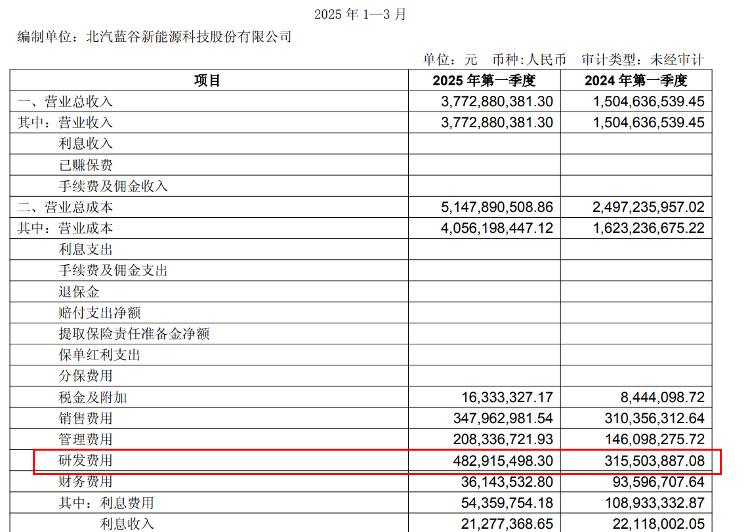Click the value 22,118,002.05
Viewport: 750px width, 532px height.
pos(659,524)
